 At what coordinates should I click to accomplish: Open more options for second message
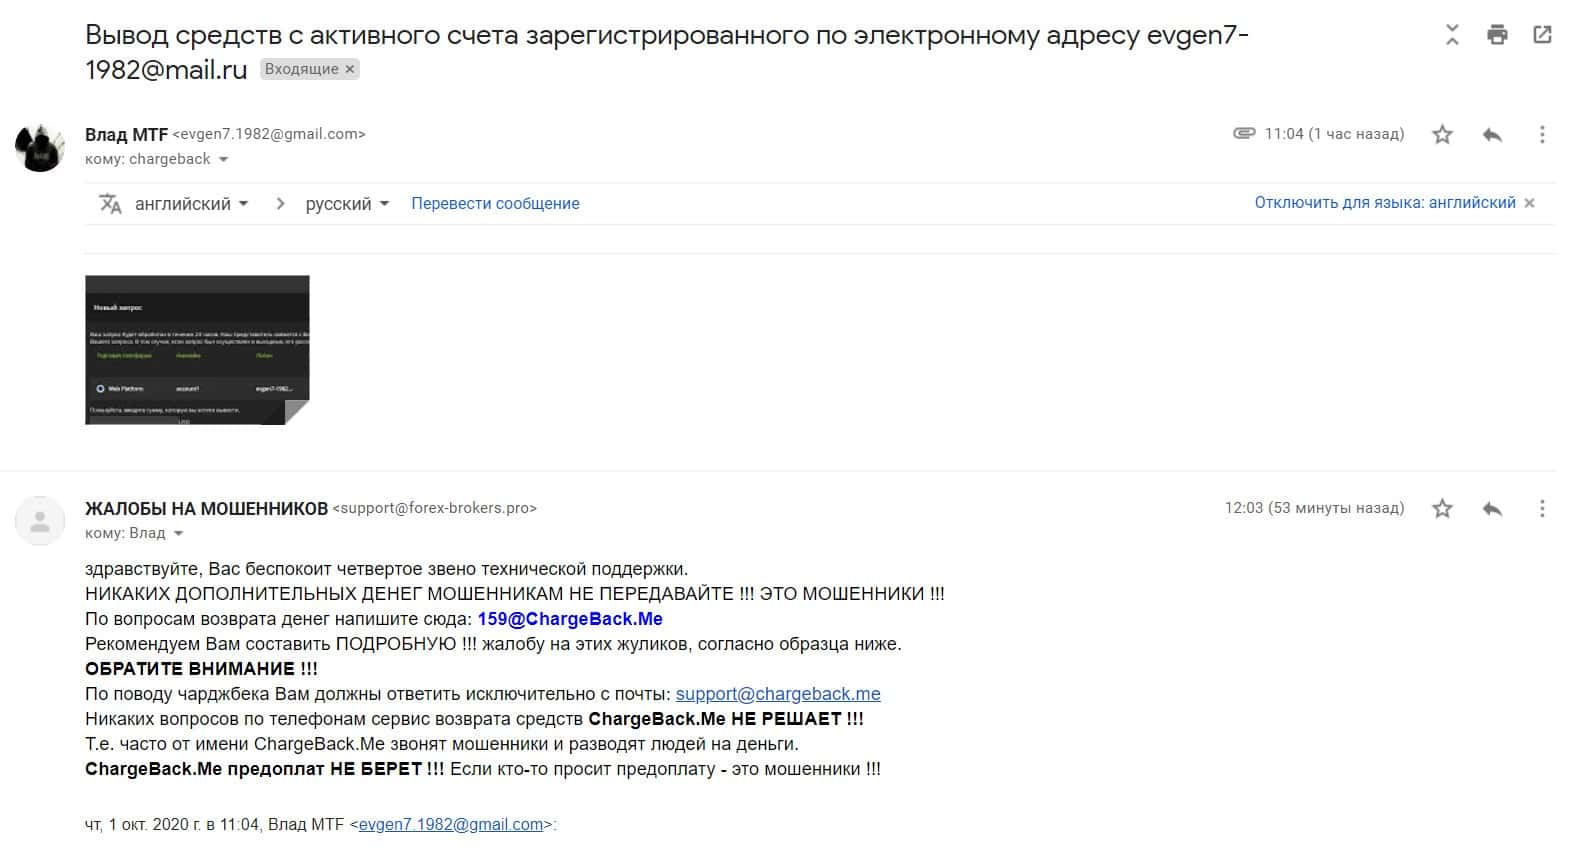(x=1542, y=508)
